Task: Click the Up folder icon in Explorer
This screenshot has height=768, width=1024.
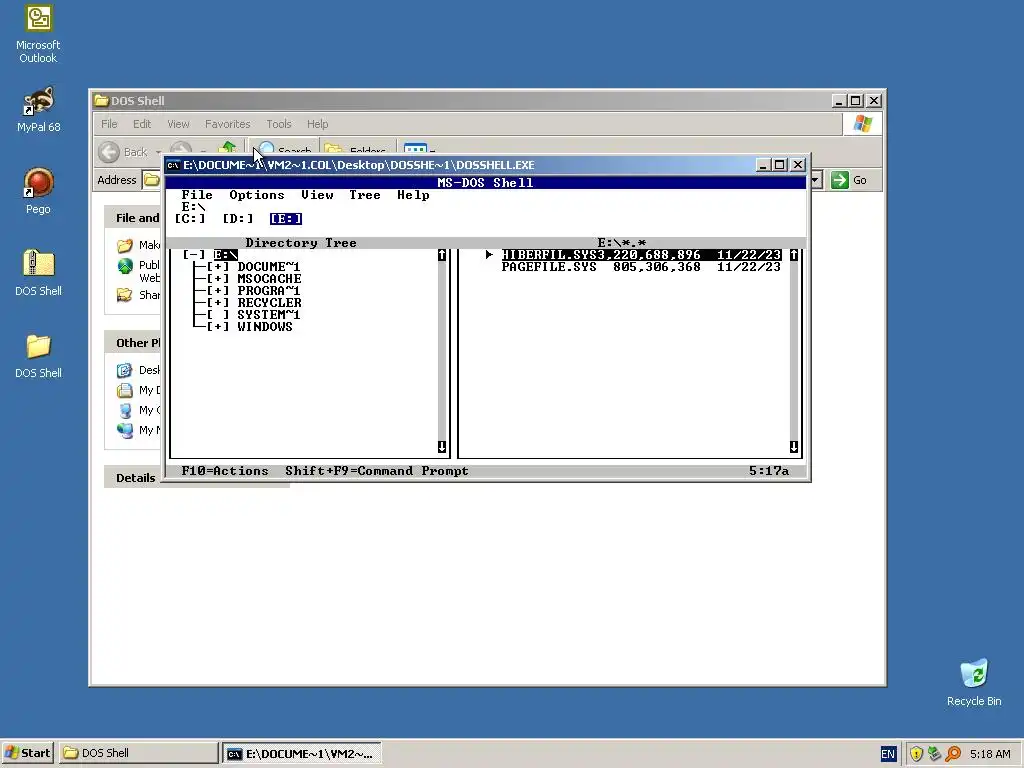Action: (x=227, y=149)
